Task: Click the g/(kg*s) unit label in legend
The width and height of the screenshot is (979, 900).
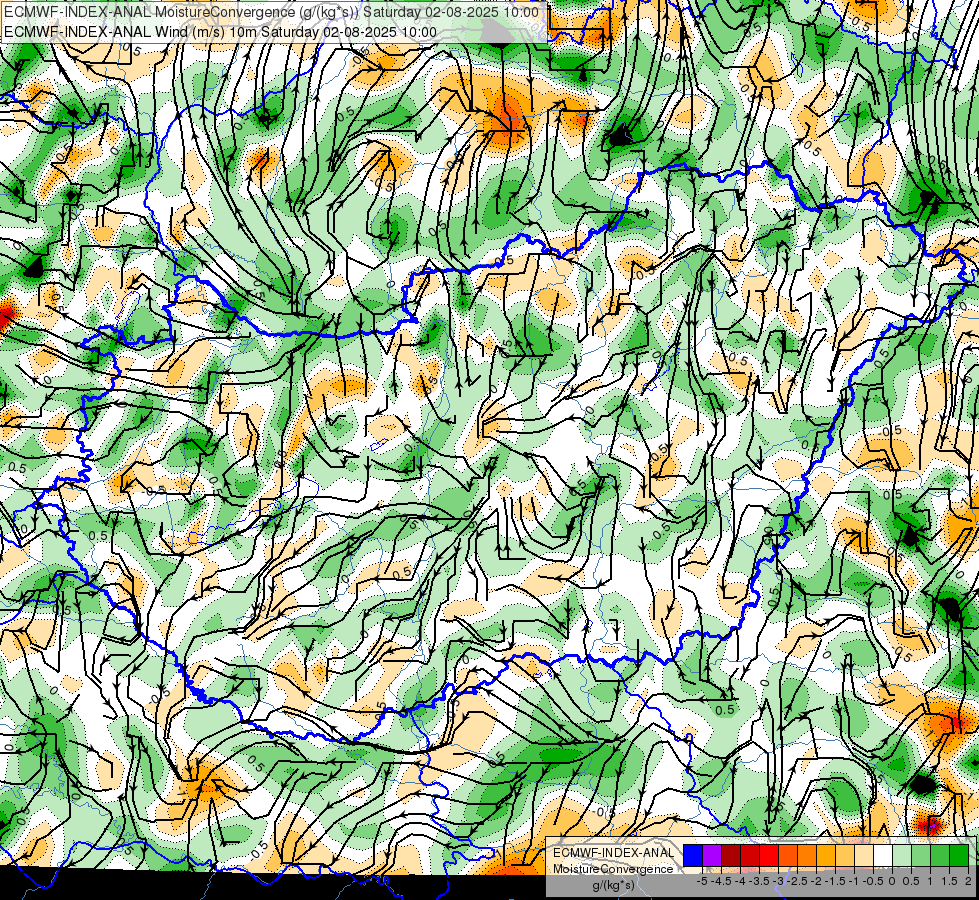Action: point(613,886)
